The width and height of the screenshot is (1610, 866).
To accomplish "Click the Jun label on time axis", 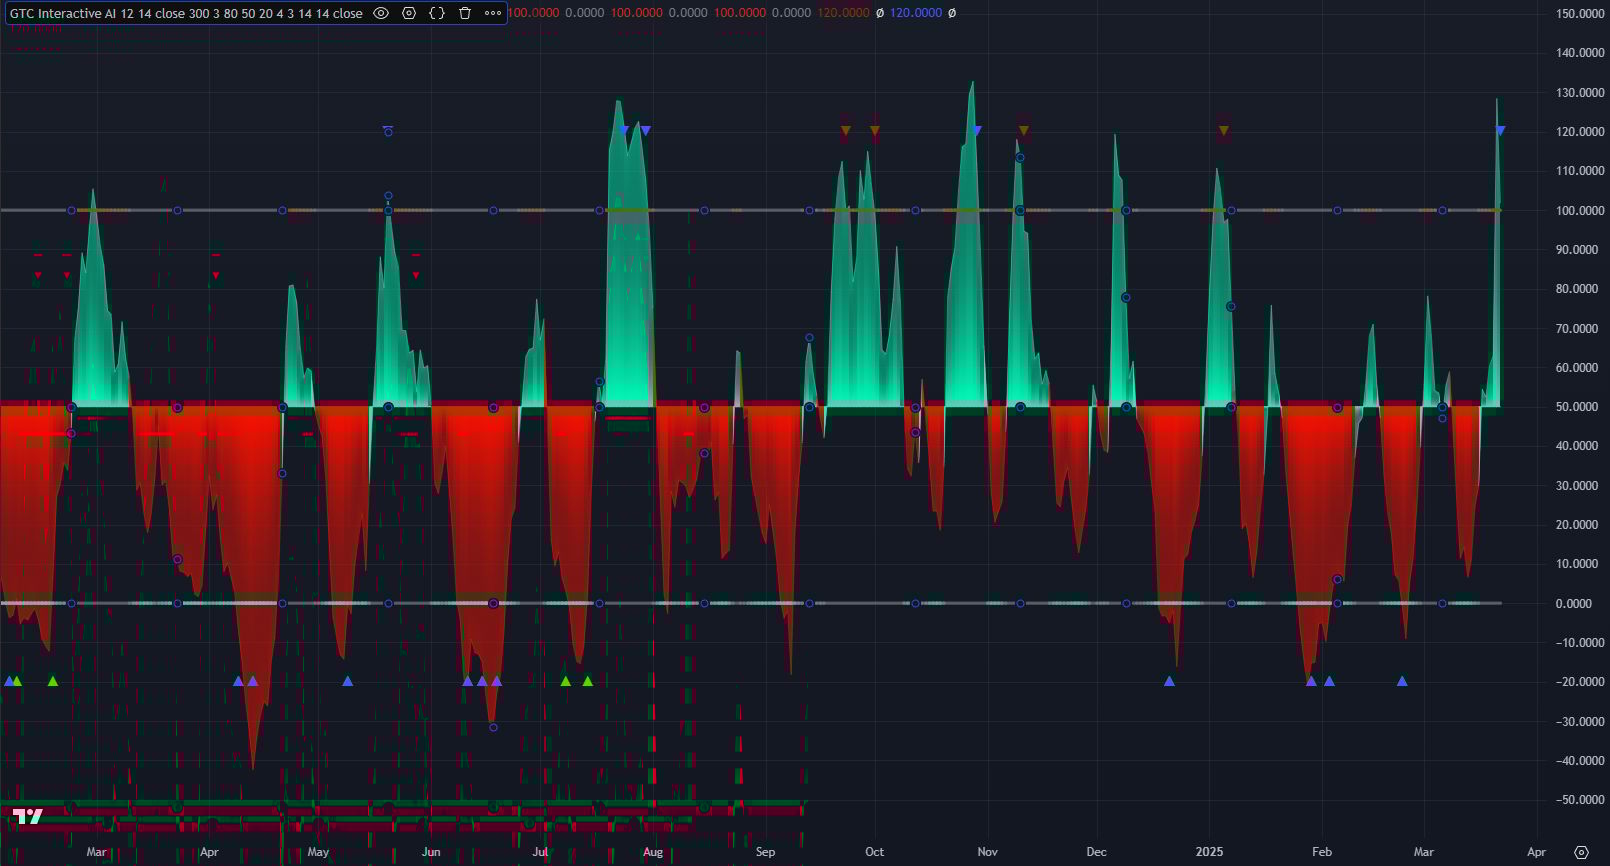I will [x=431, y=852].
